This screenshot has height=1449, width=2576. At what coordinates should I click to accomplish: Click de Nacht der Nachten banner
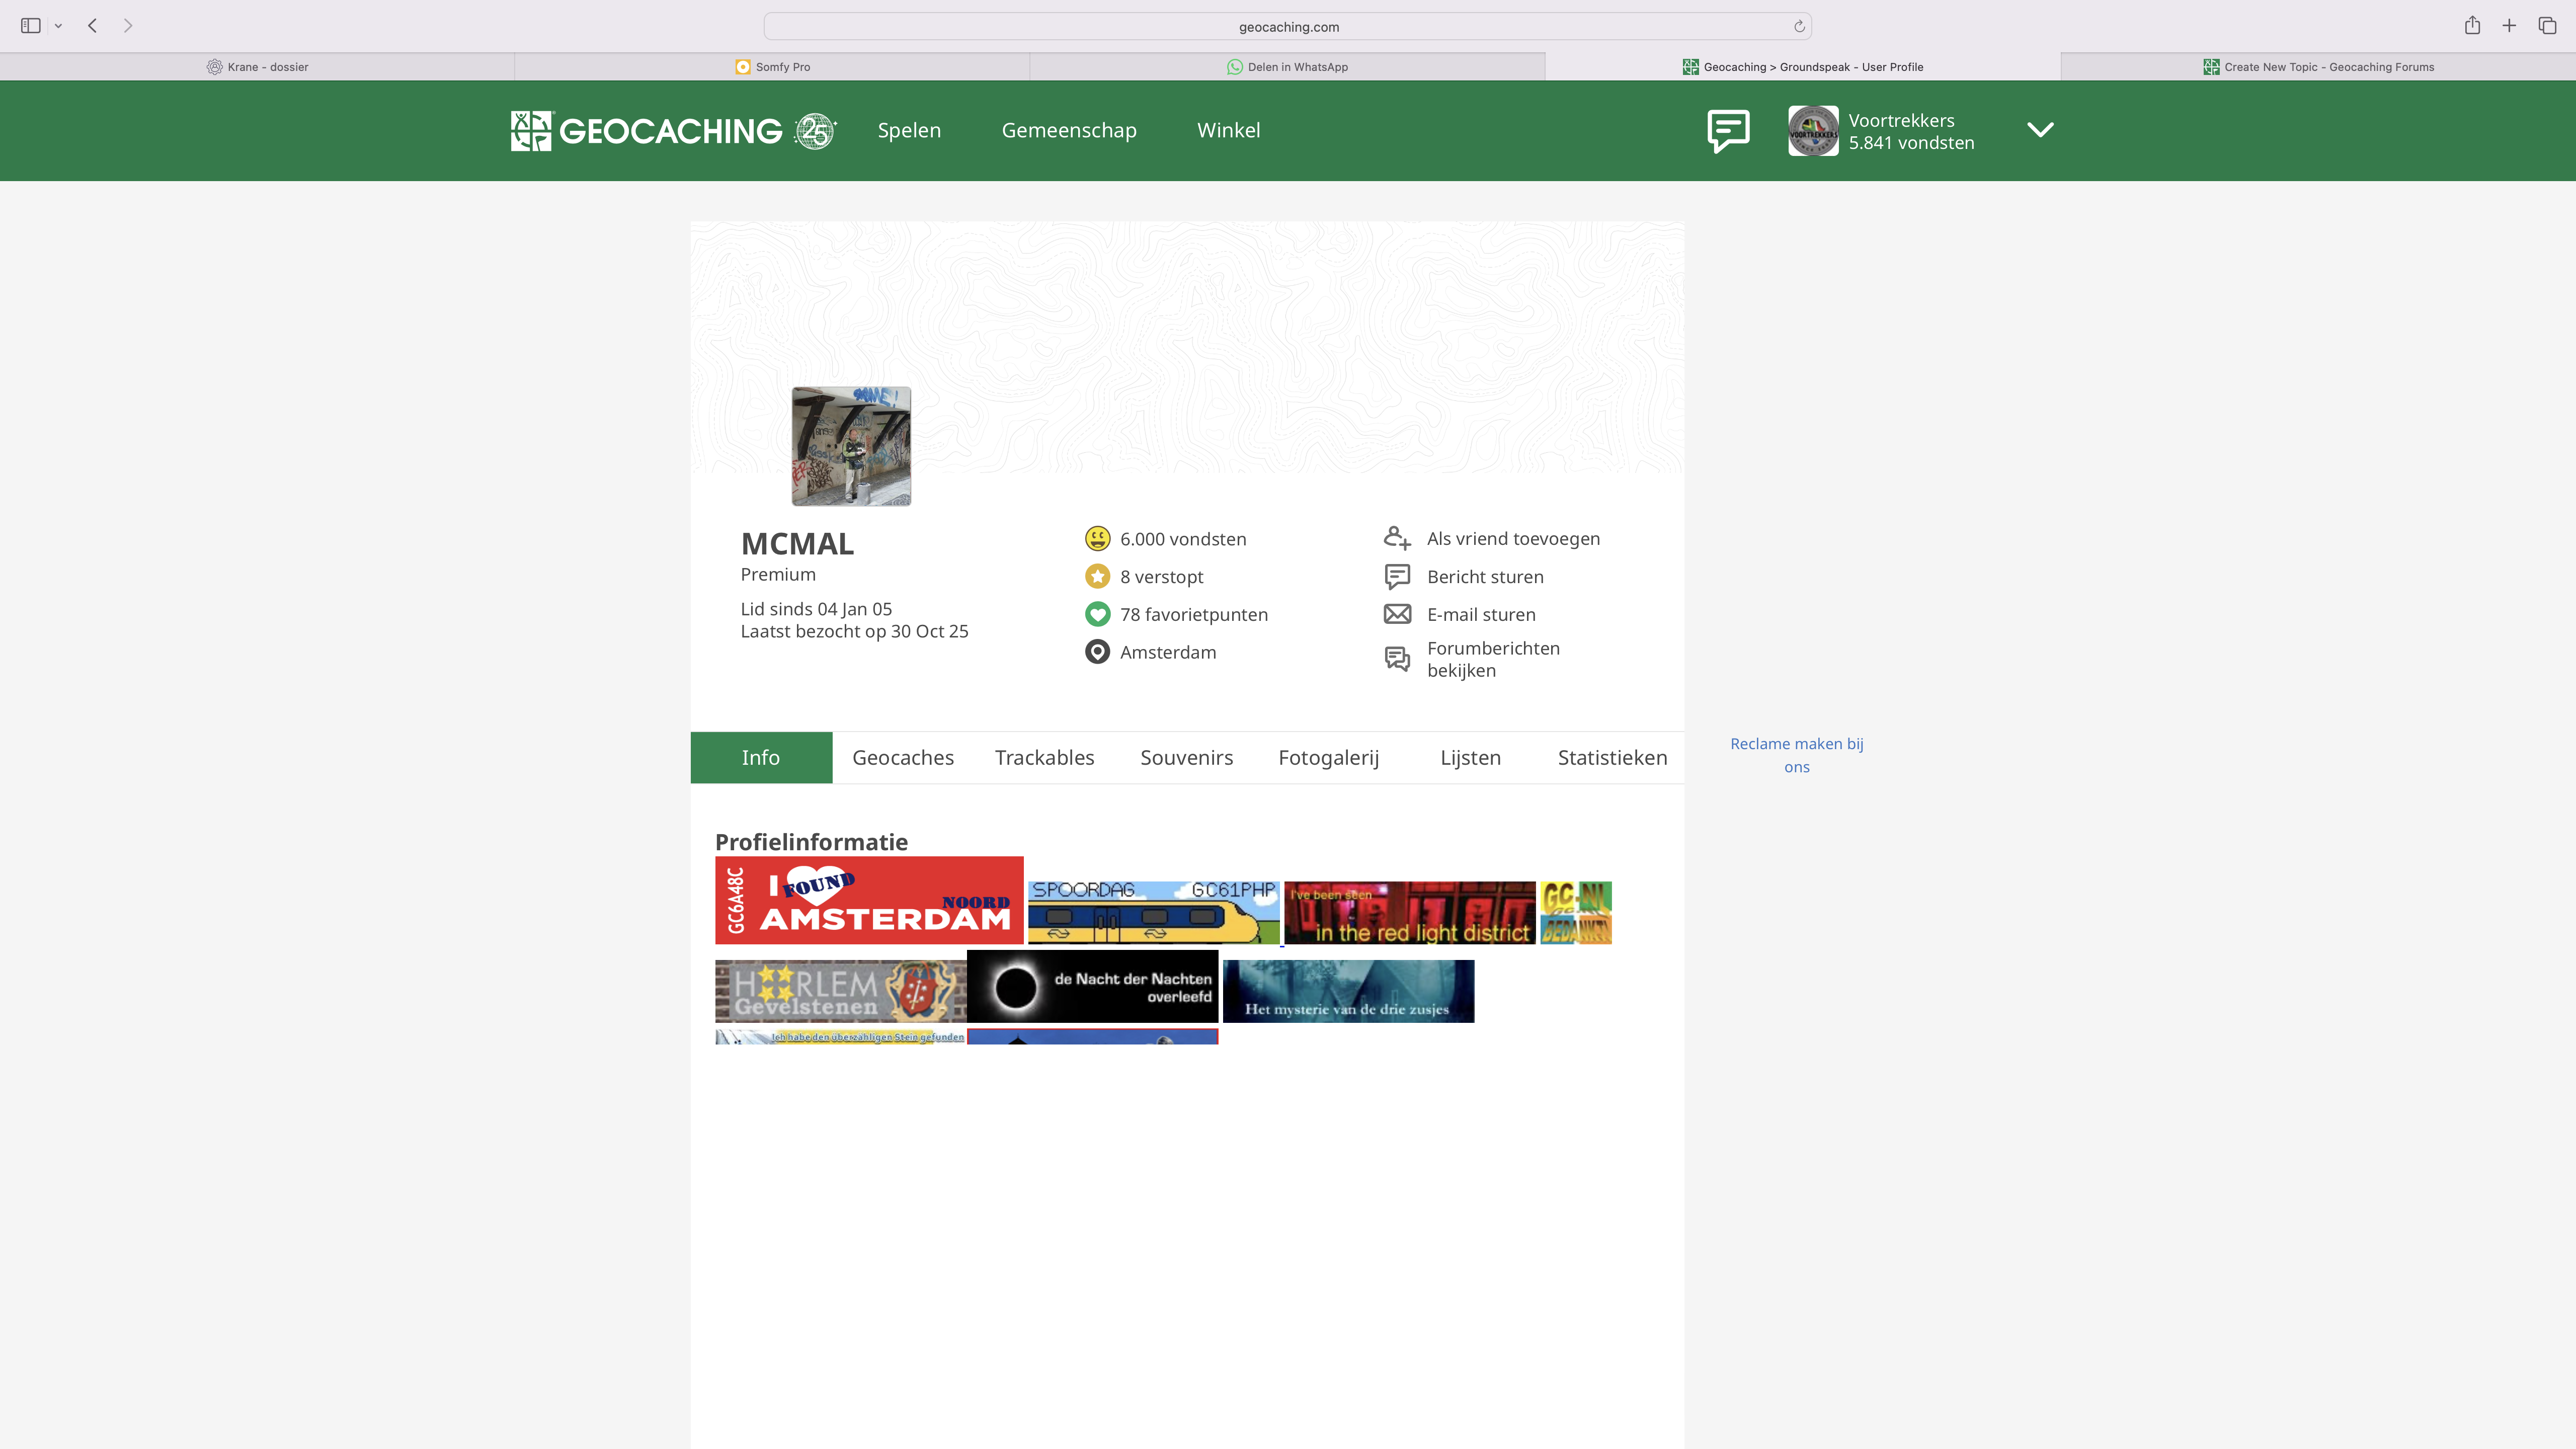(x=1092, y=986)
